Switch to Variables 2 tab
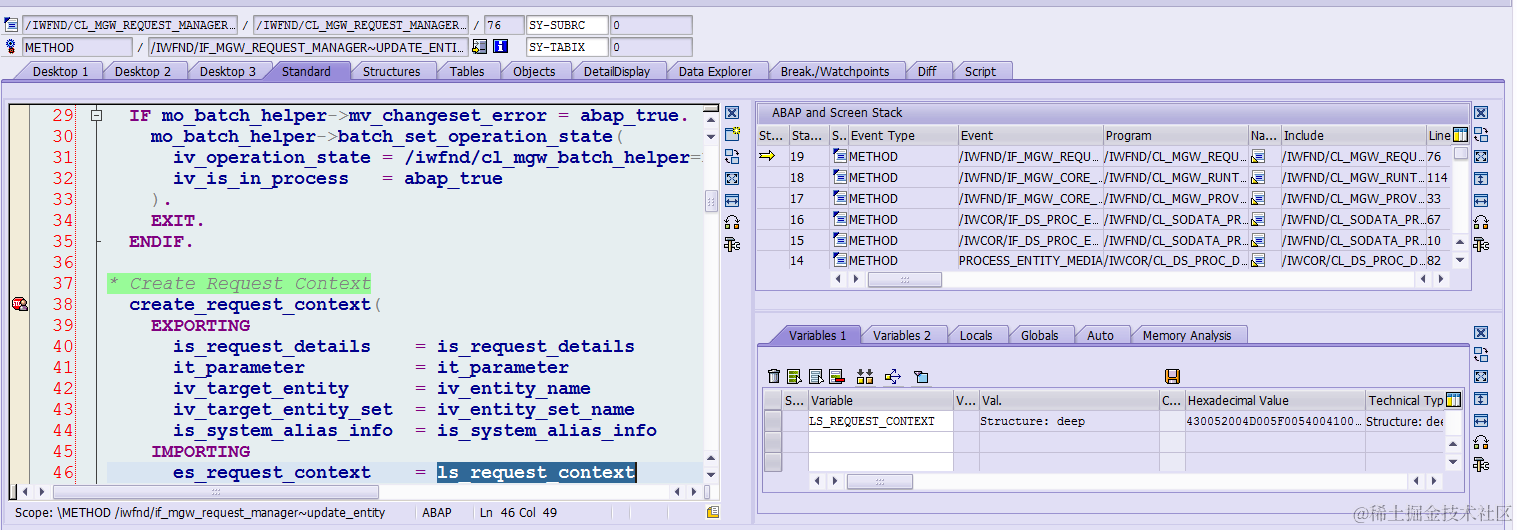 pos(902,335)
